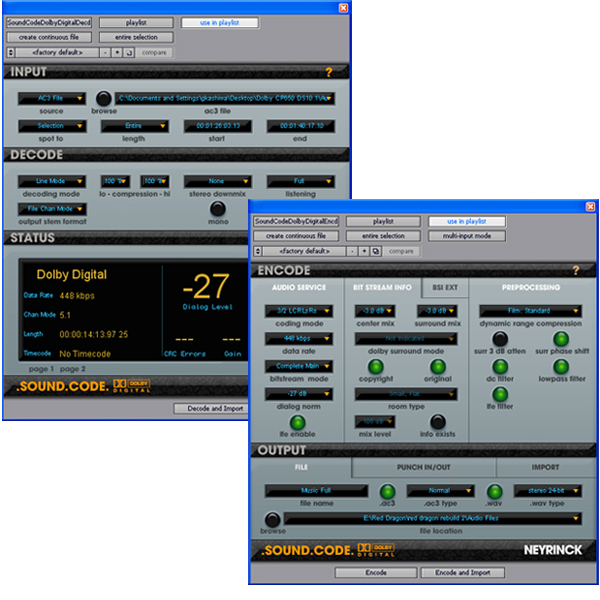The image size is (600, 600).
Task: Click encoder preset copy settings icon
Action: point(376,251)
